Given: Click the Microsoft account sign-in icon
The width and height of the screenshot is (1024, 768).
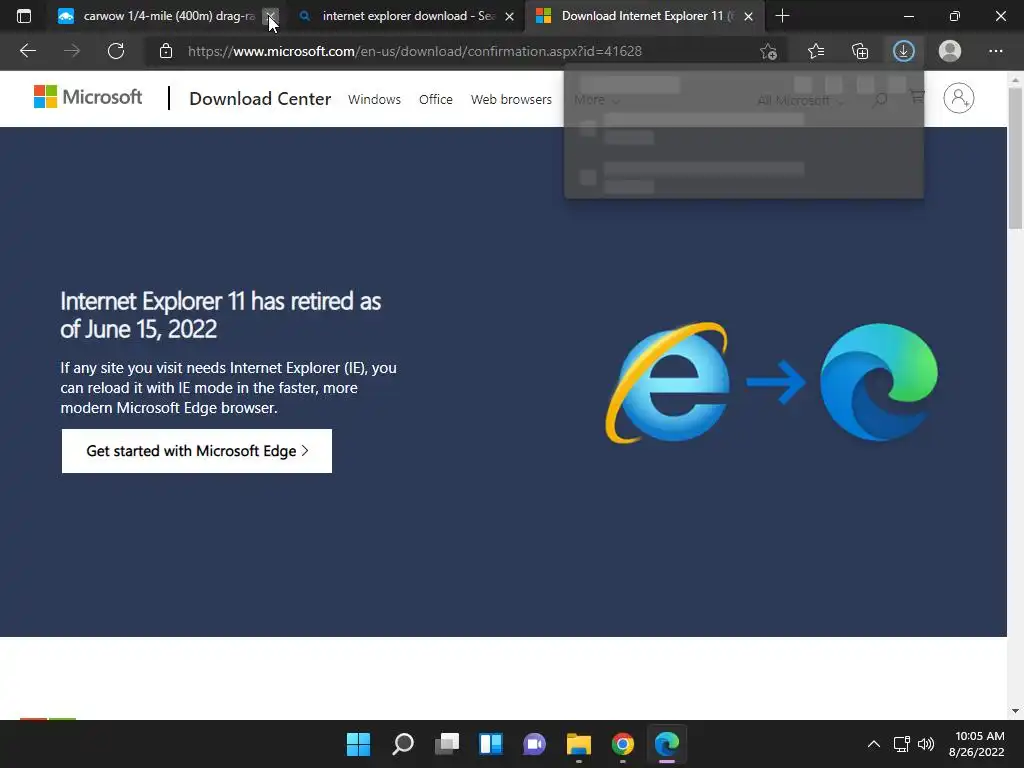Looking at the screenshot, I should [x=959, y=98].
